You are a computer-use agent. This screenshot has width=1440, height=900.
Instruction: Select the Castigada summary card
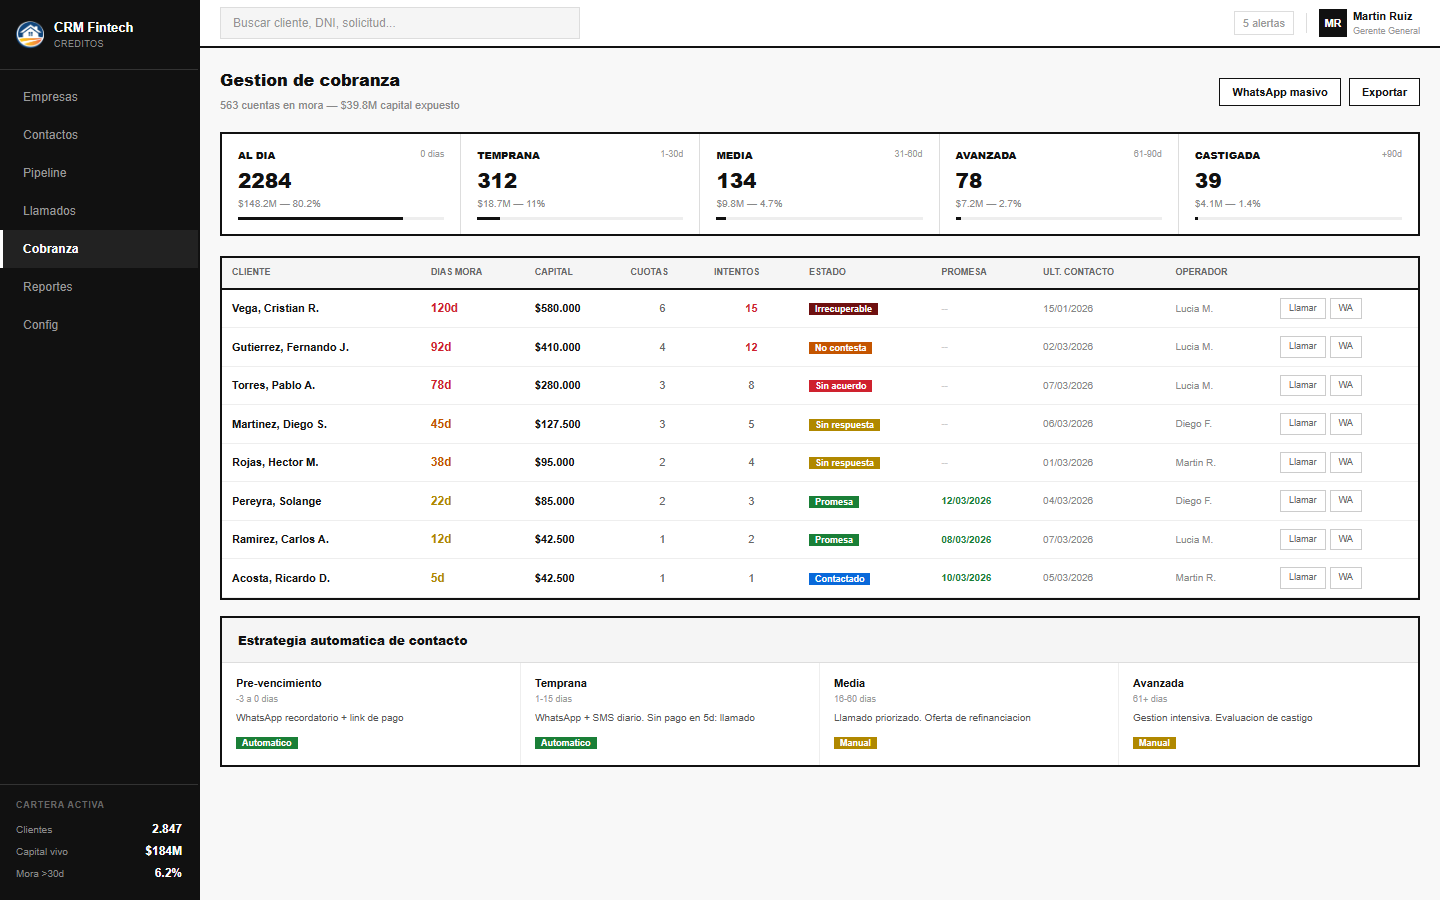(x=1298, y=184)
